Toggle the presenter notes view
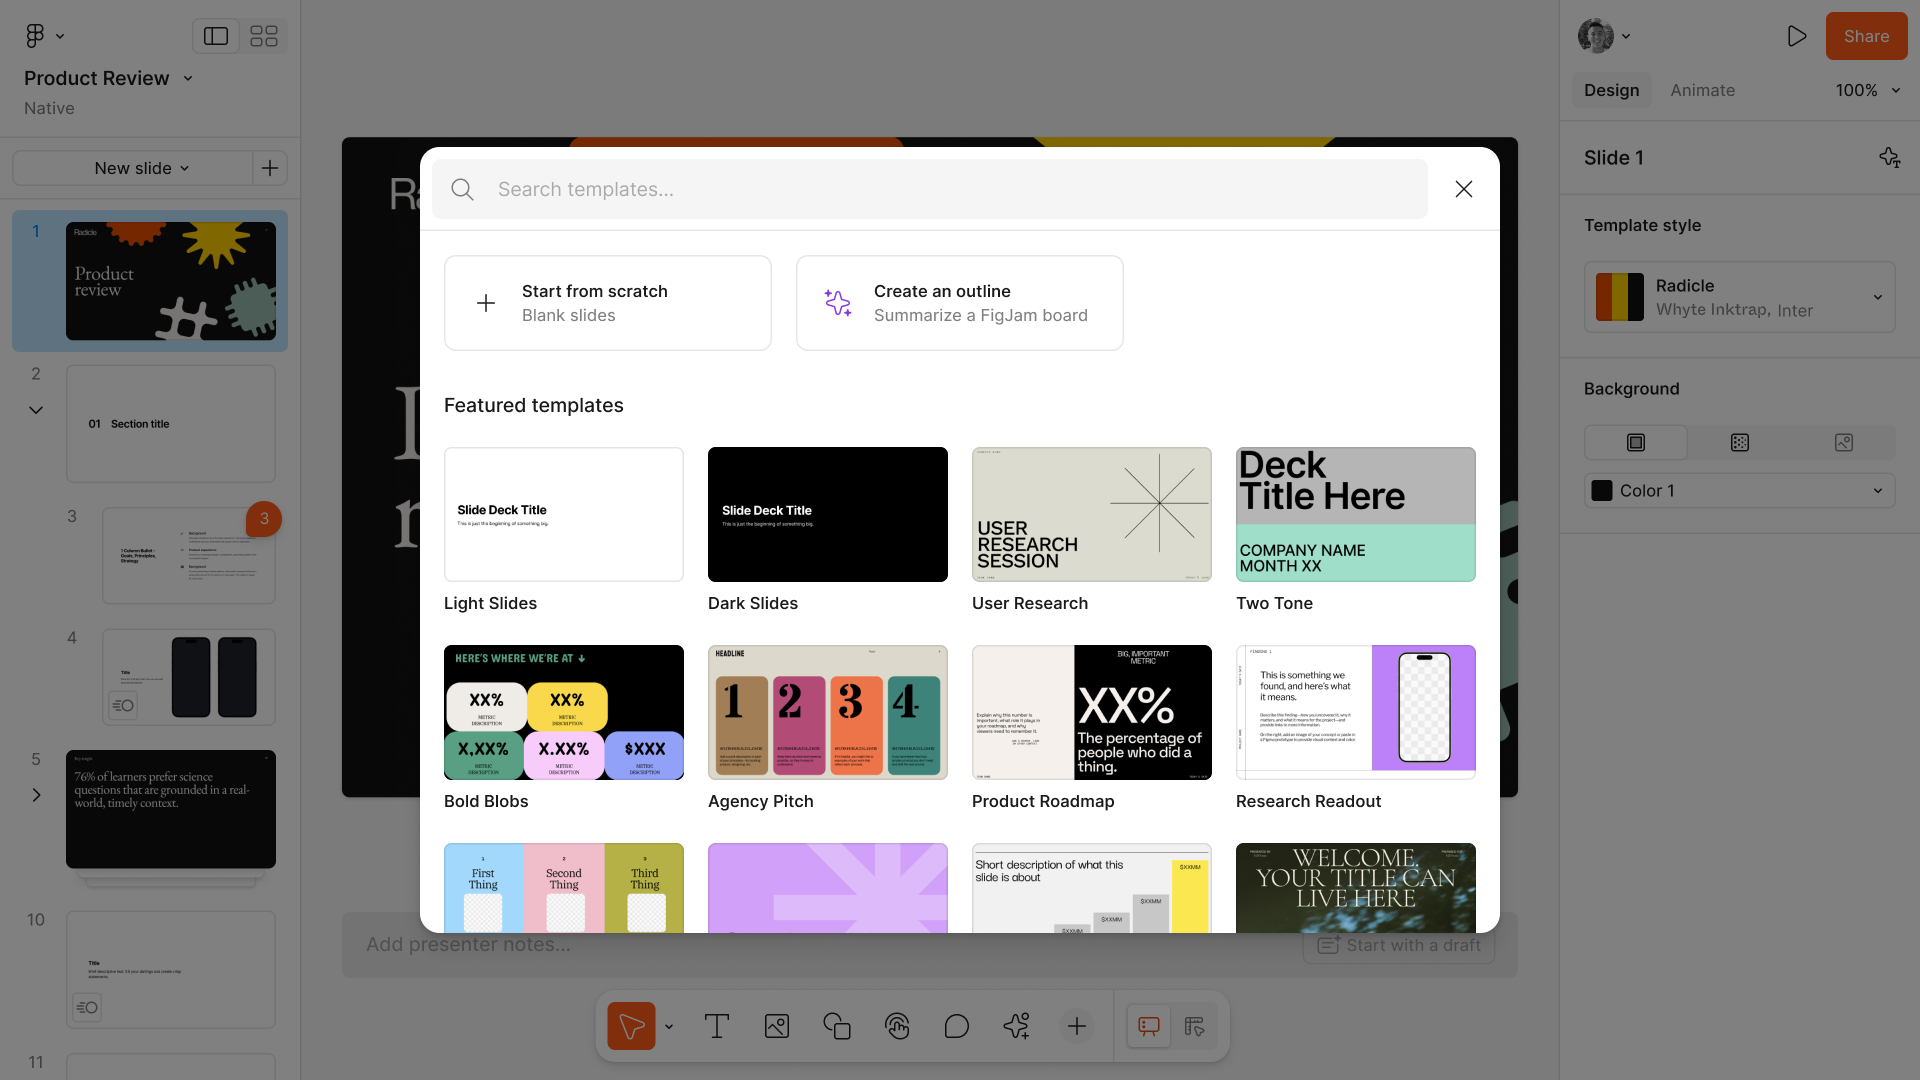This screenshot has height=1080, width=1920. pos(1149,1026)
